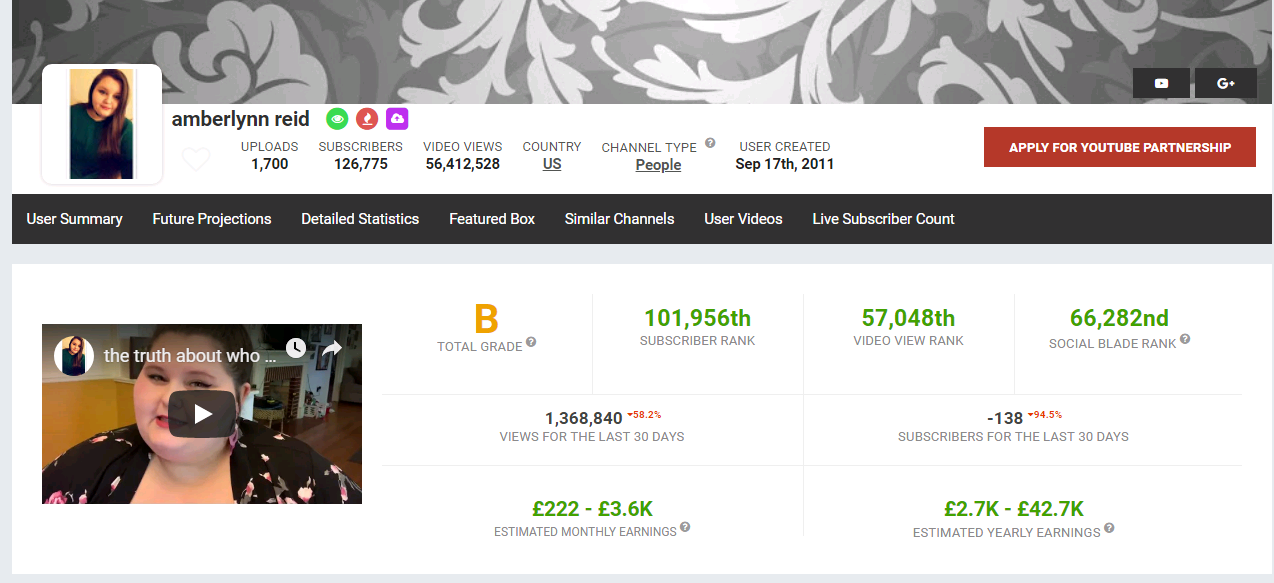Click the 66,282nd Social Blade rank
This screenshot has width=1274, height=583.
tap(1119, 318)
